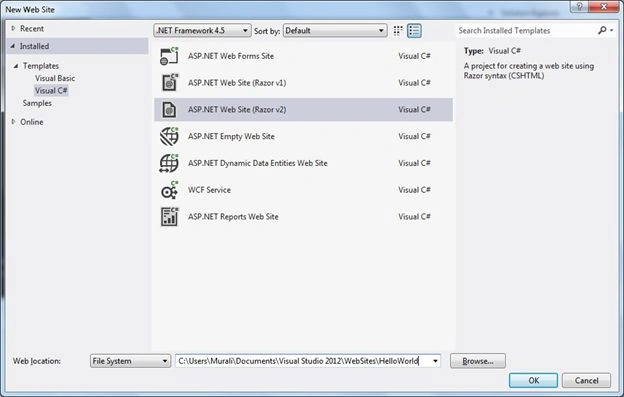Close the New Web Site dialog
Viewport: 624px width, 397px height.
pyautogui.click(x=604, y=6)
